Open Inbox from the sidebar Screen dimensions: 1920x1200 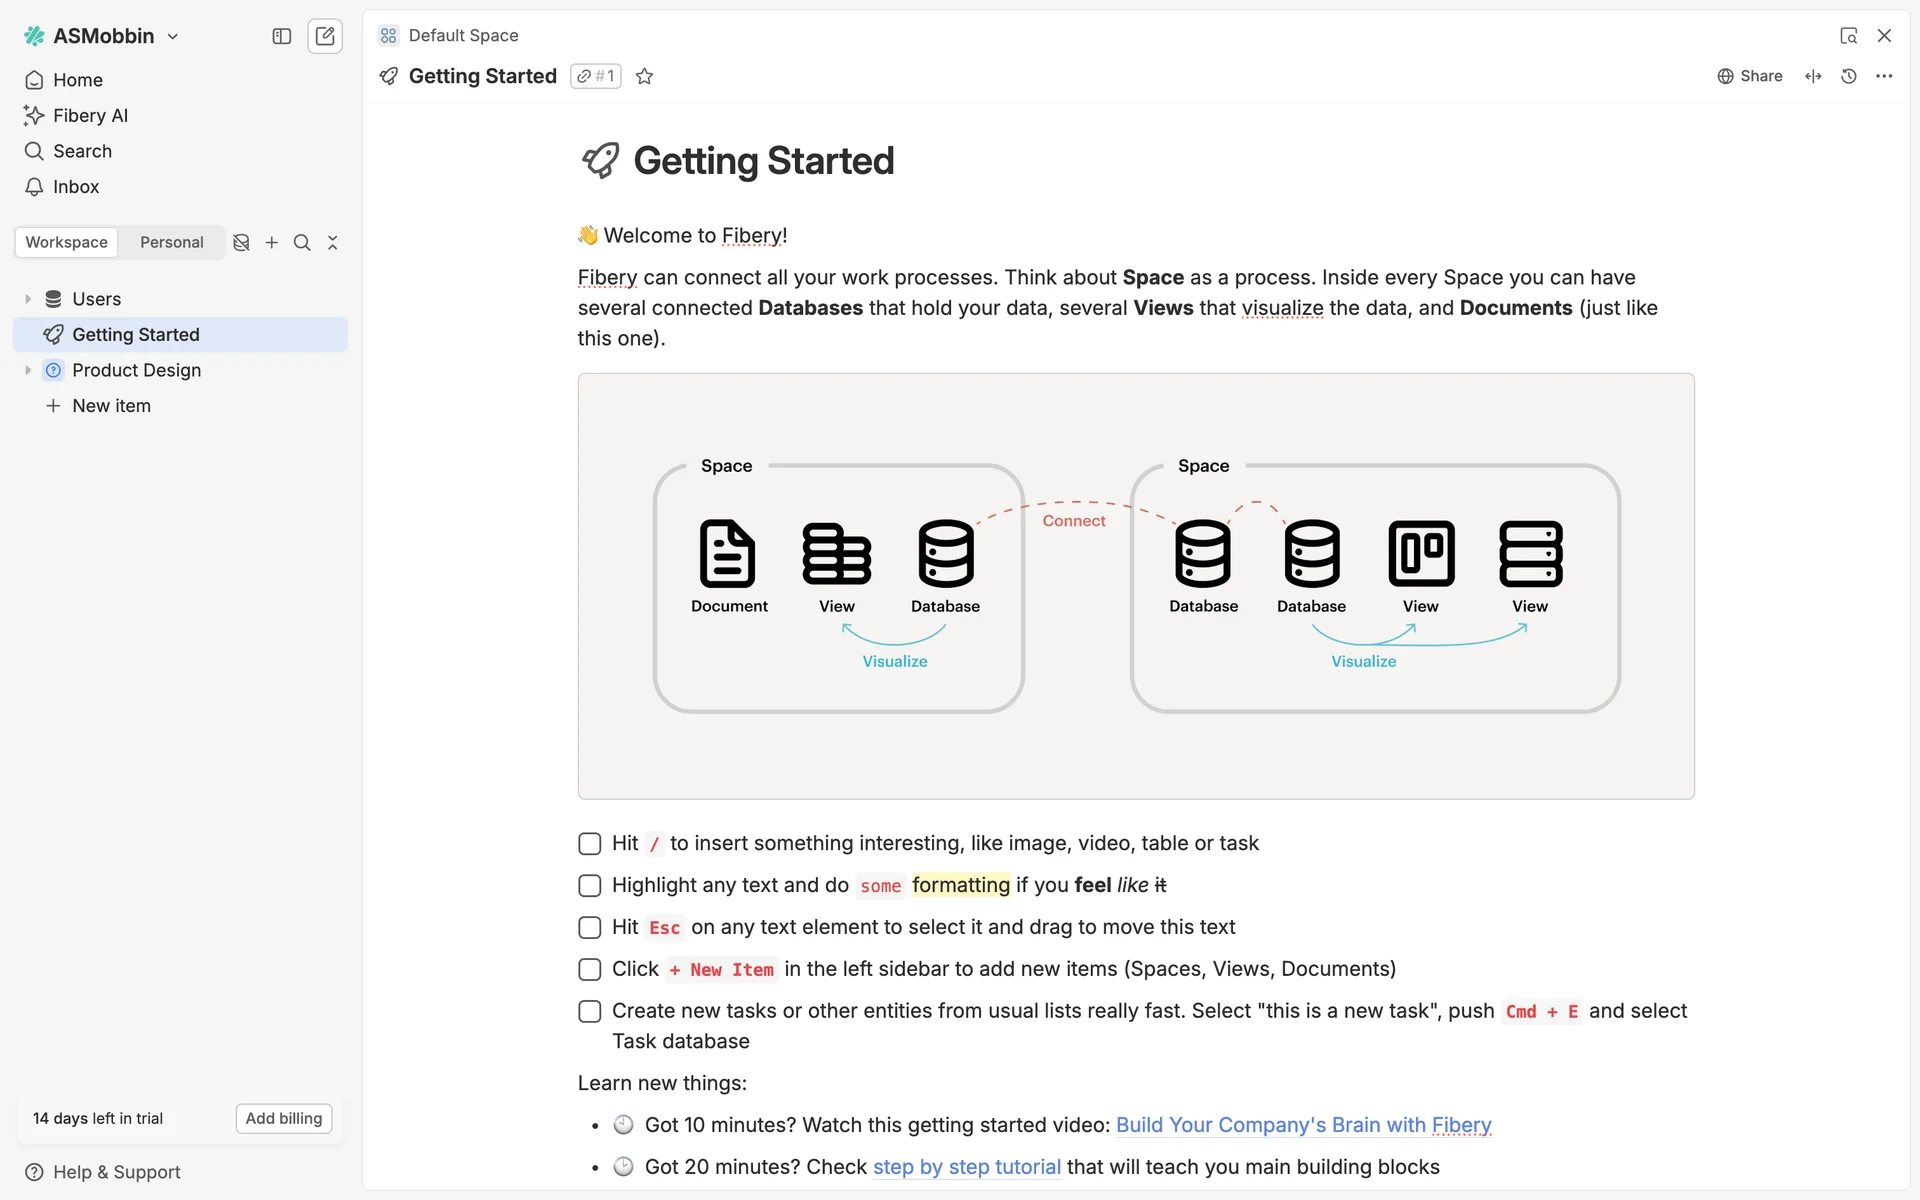point(76,187)
